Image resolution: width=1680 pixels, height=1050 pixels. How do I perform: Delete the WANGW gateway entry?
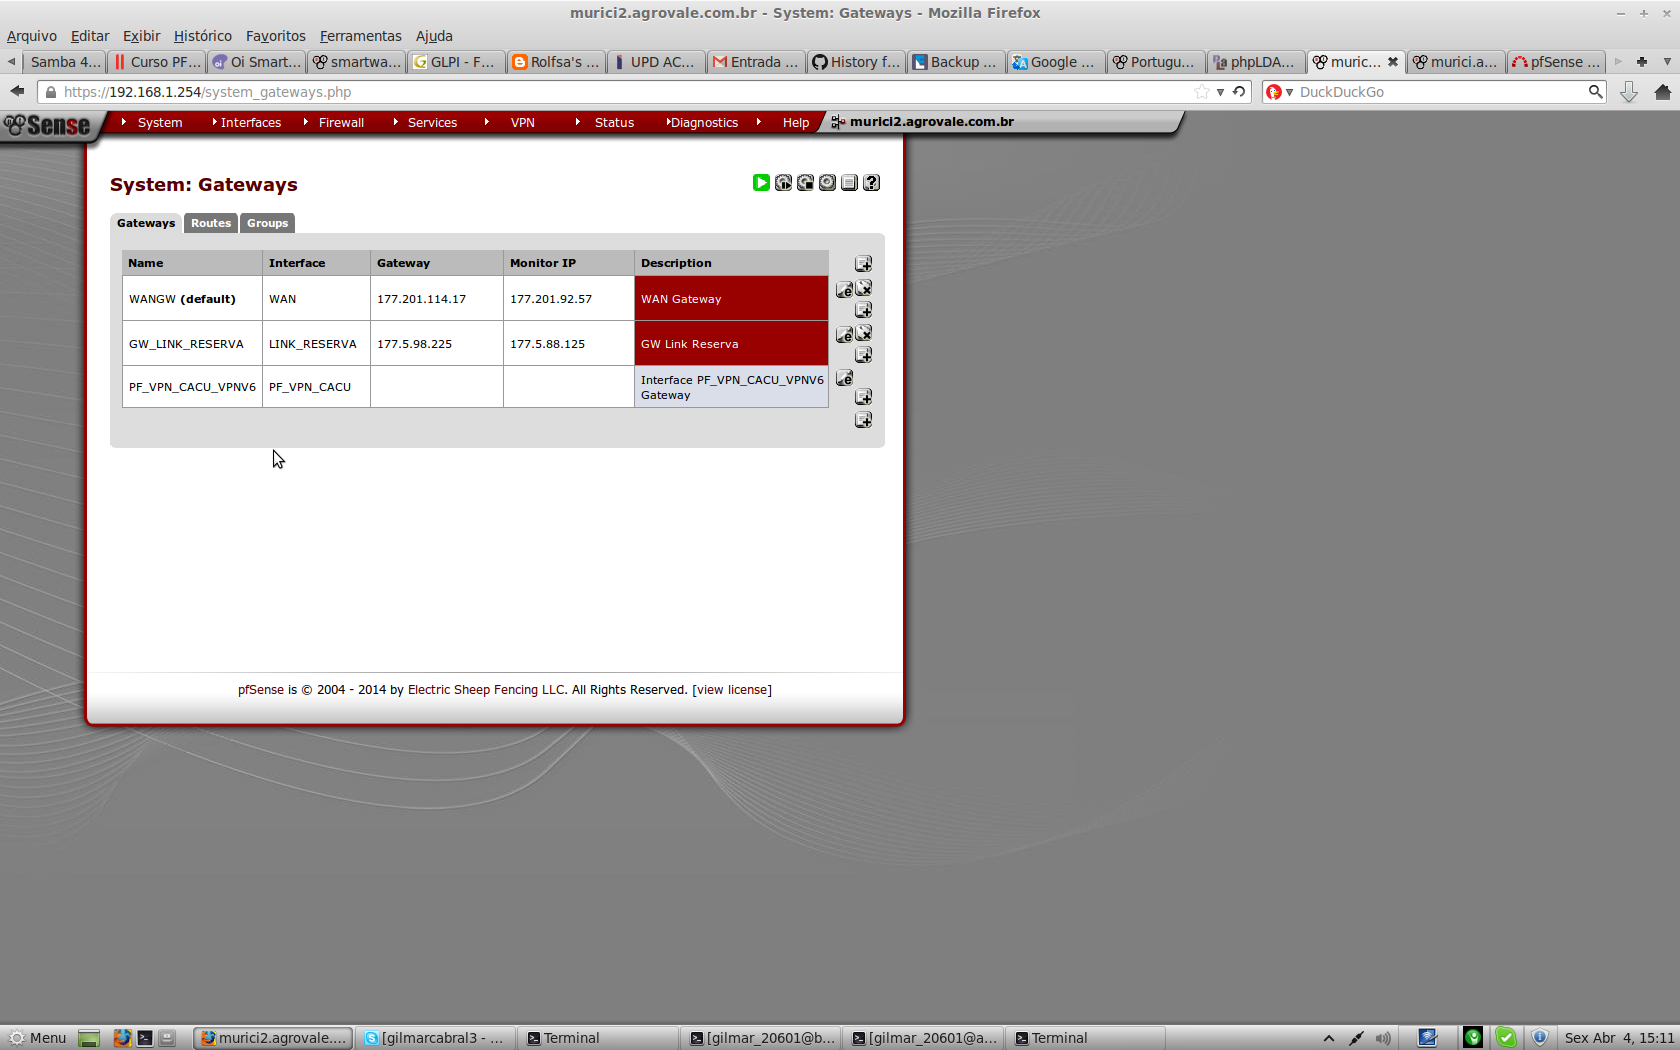(863, 288)
